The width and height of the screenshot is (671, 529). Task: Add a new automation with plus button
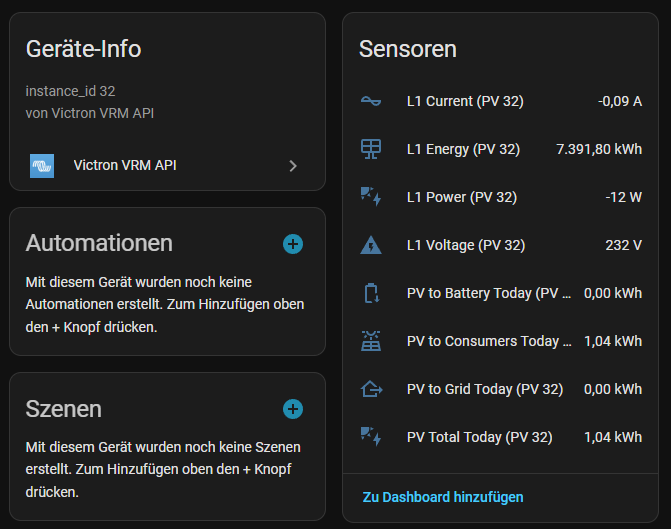293,243
